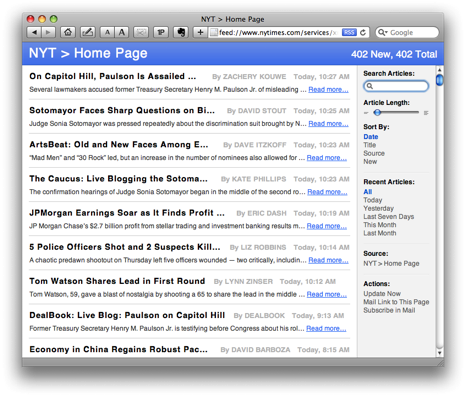Screen dimensions: 465x397
Task: Sort articles by New
Action: [370, 162]
